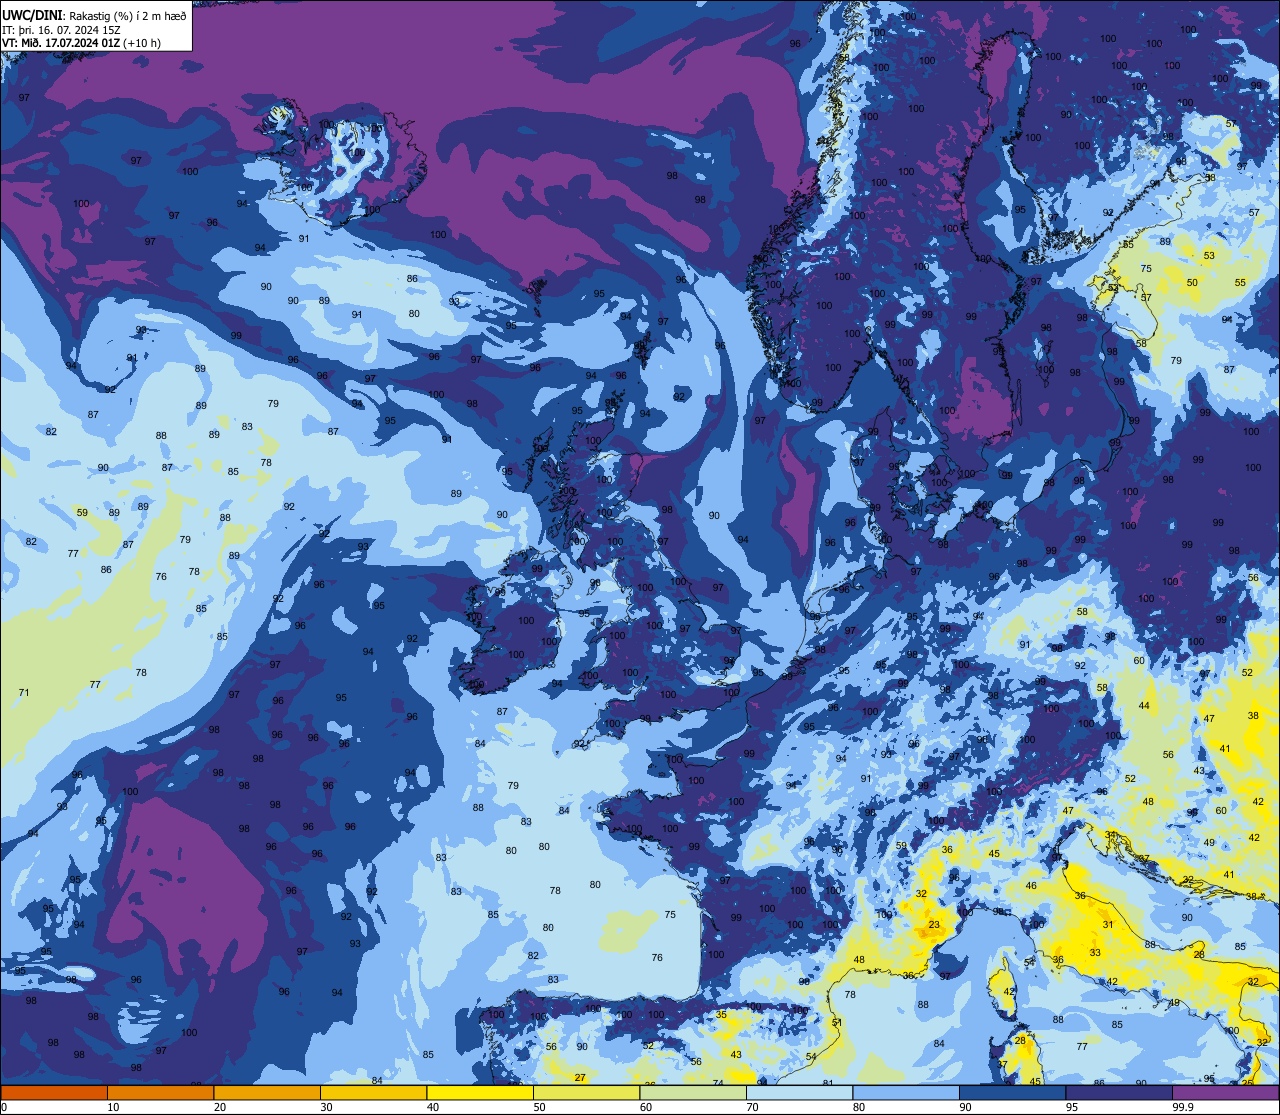Click the 'UWC/DINI: Rakastig (%) í 2 m hæð' title
Viewport: 1280px width, 1115px height.
tap(94, 16)
